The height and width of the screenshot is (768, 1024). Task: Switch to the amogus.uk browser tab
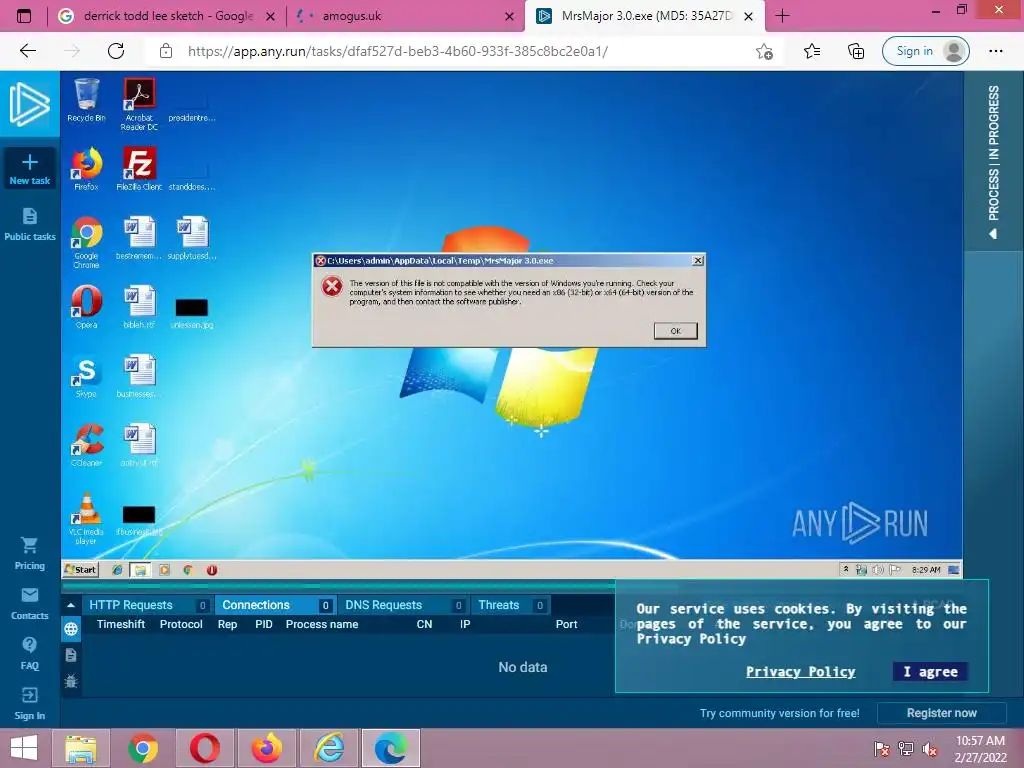pos(404,16)
